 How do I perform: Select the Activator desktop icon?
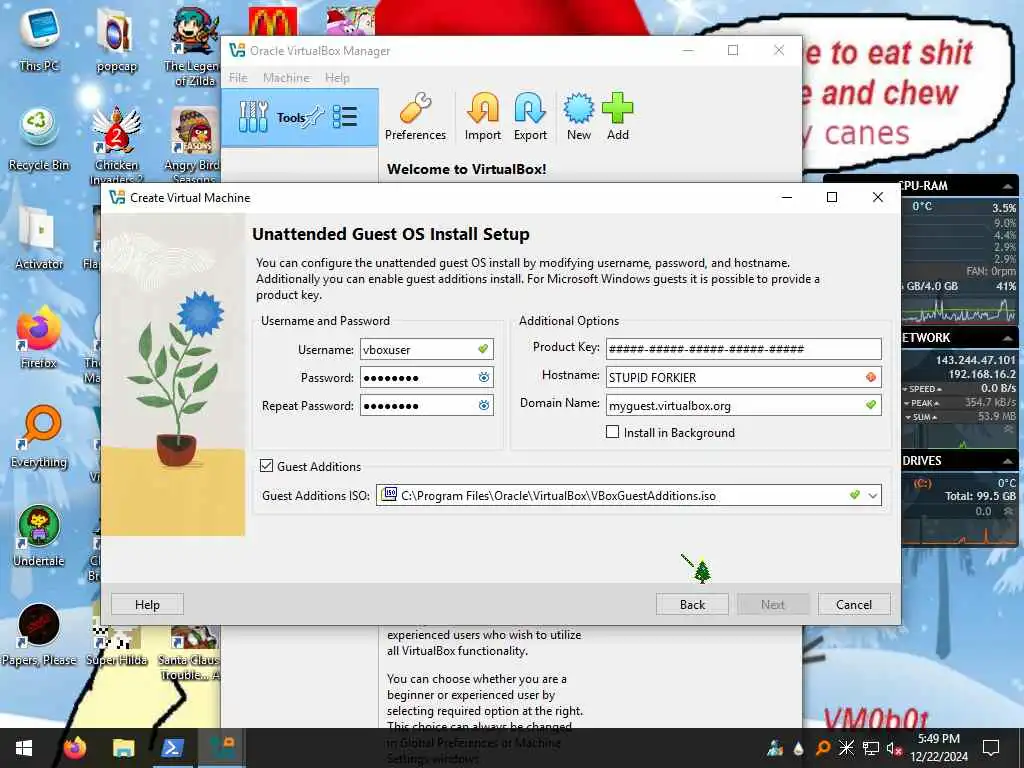pos(39,239)
